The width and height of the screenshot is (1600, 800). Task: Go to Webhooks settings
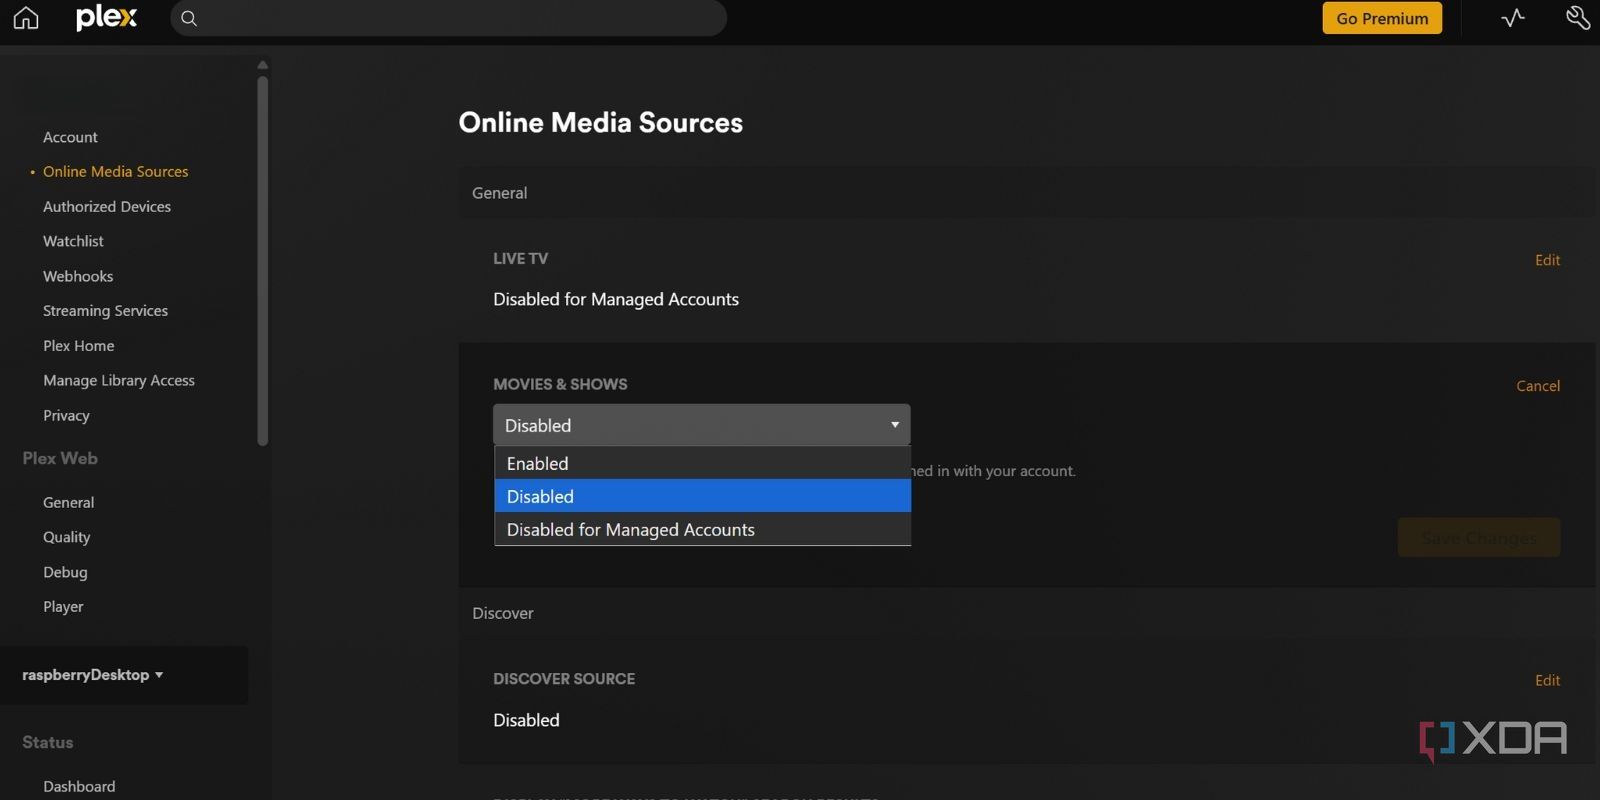[78, 276]
